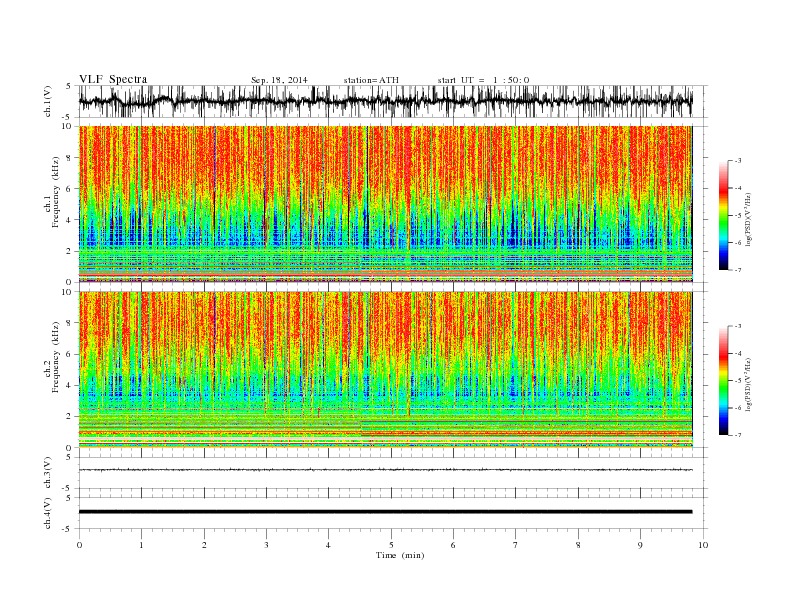
Task: Click the "9" tick on the time axis
Action: tap(640, 545)
